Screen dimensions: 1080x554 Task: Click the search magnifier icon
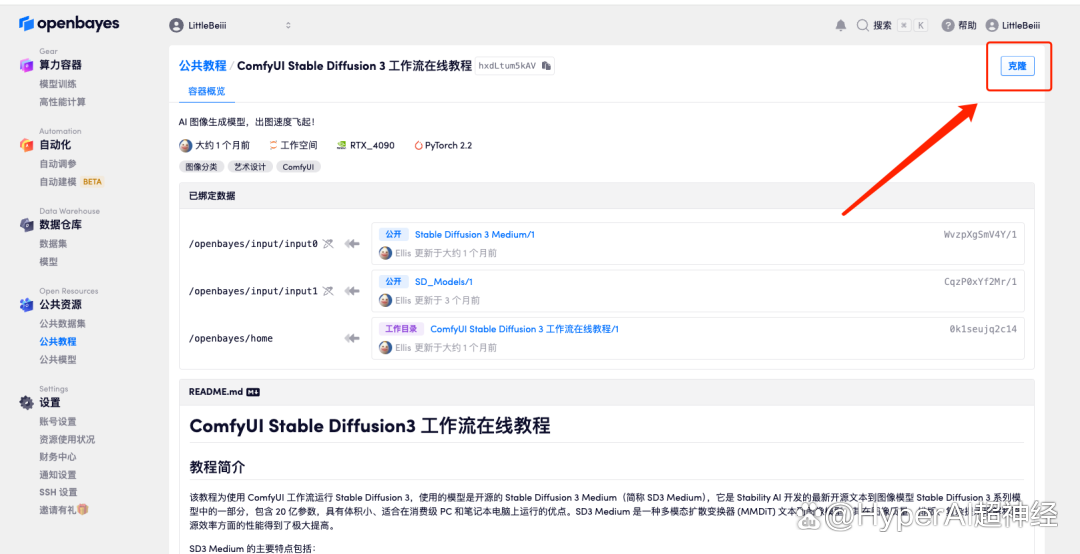tap(862, 25)
